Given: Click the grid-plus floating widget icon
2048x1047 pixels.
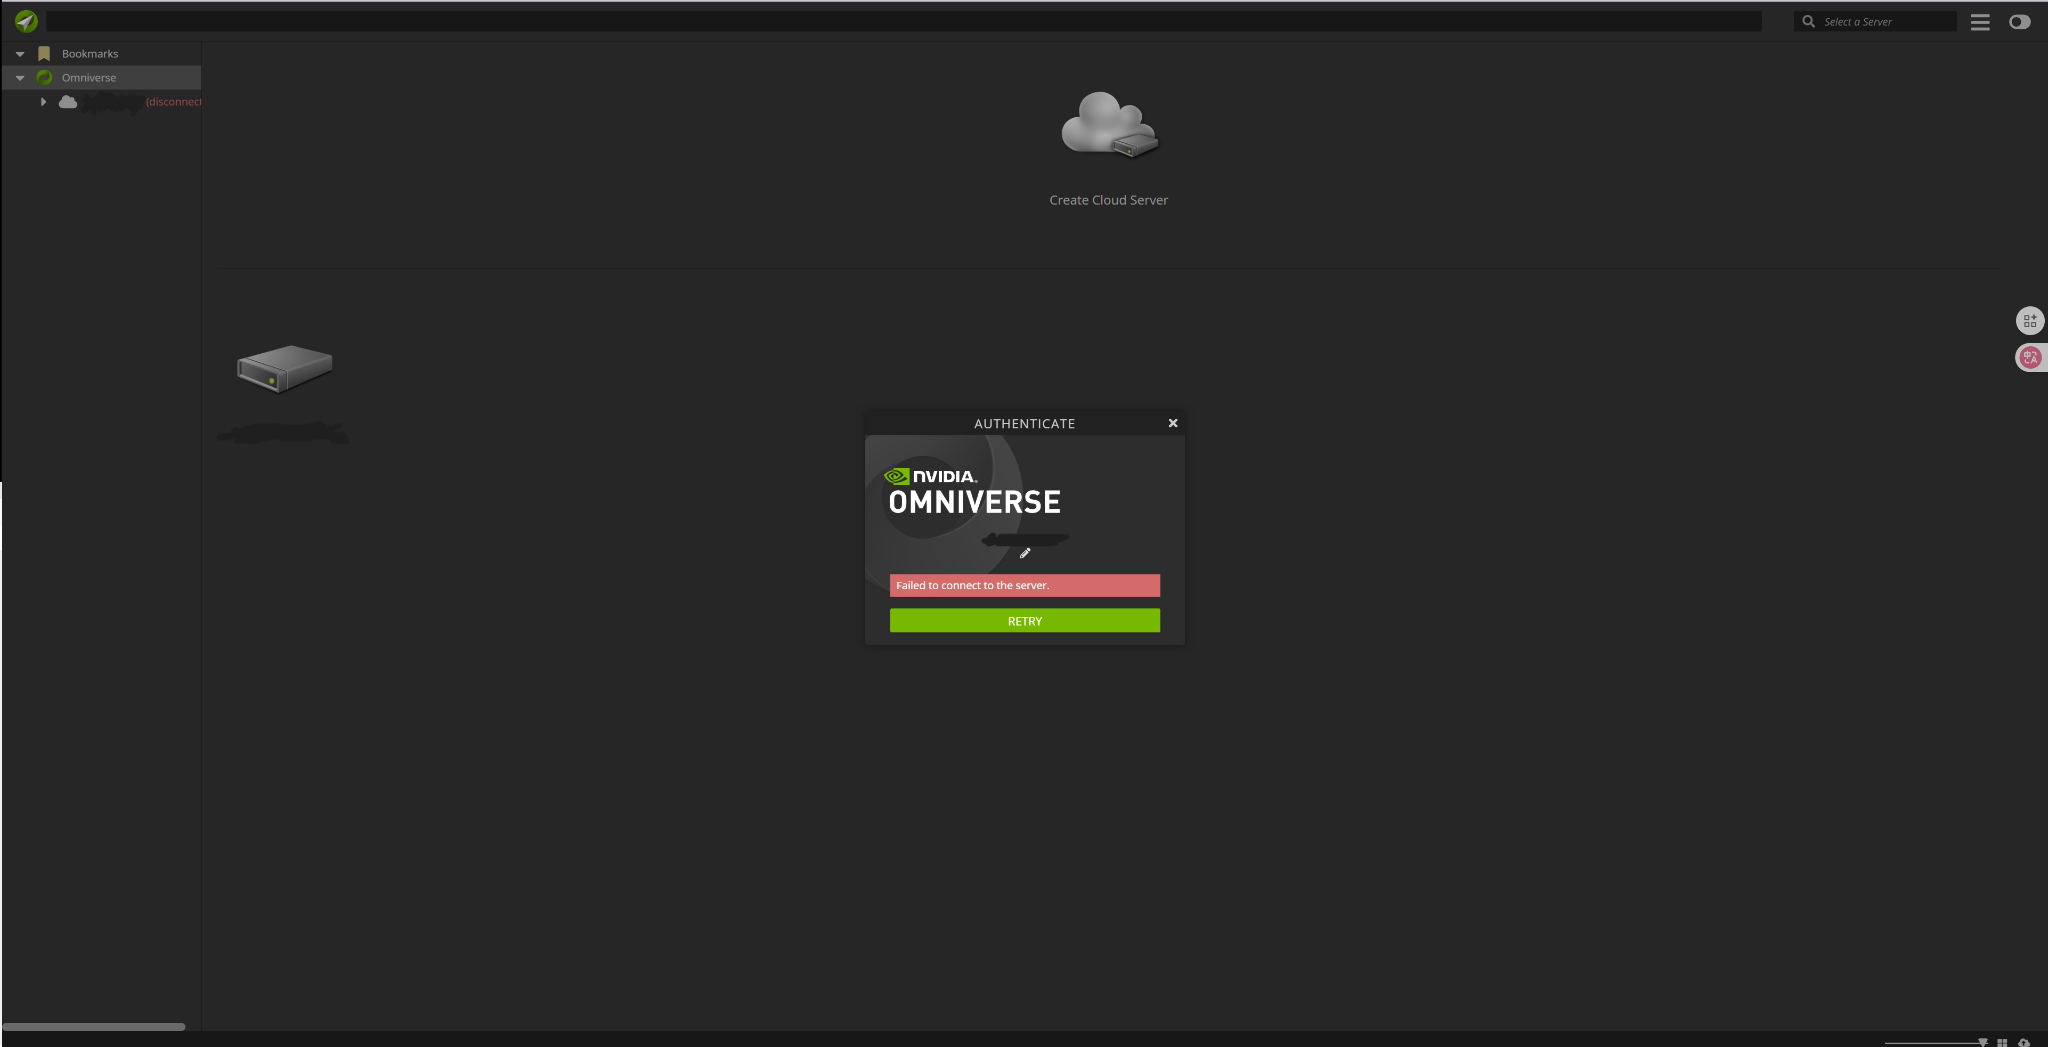Looking at the screenshot, I should [2030, 321].
